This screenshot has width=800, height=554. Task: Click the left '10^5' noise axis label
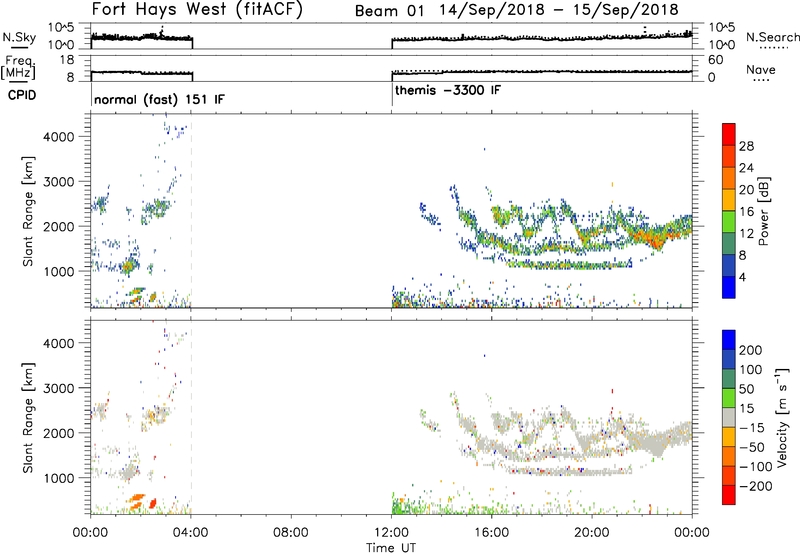(61, 28)
